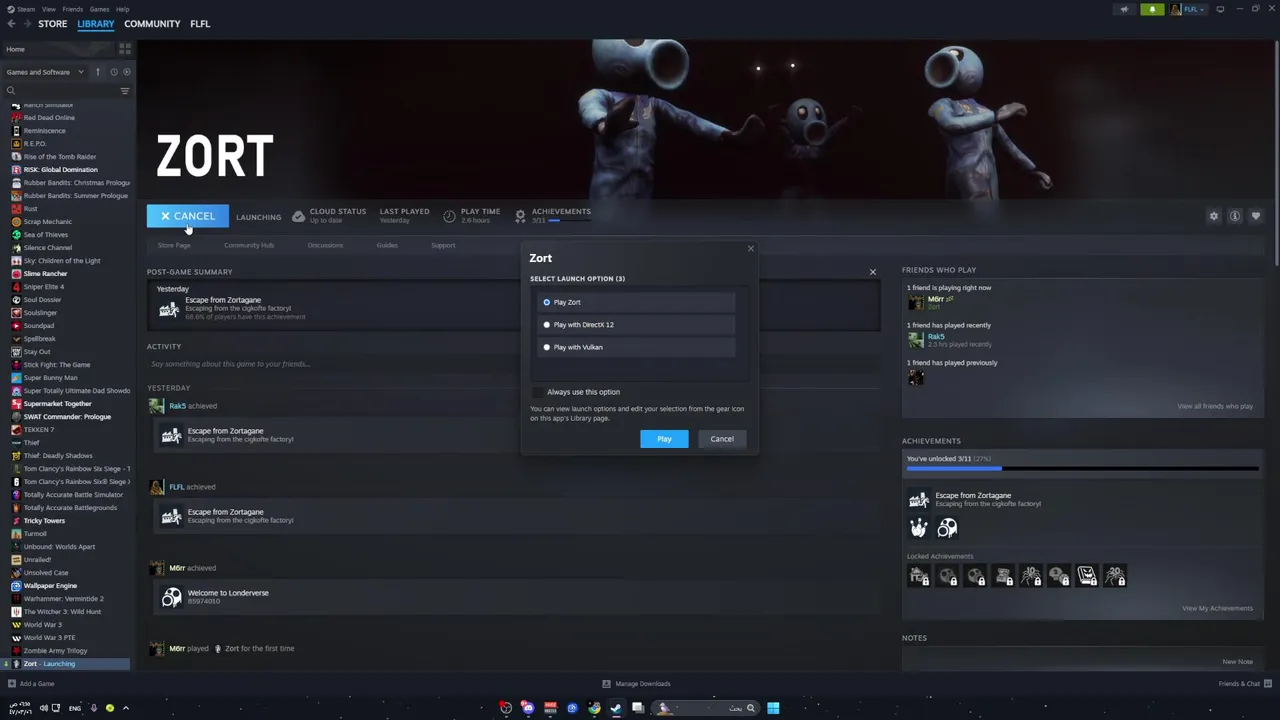Viewport: 1280px width, 720px height.
Task: Open Zort Store Page tab
Action: tap(174, 245)
